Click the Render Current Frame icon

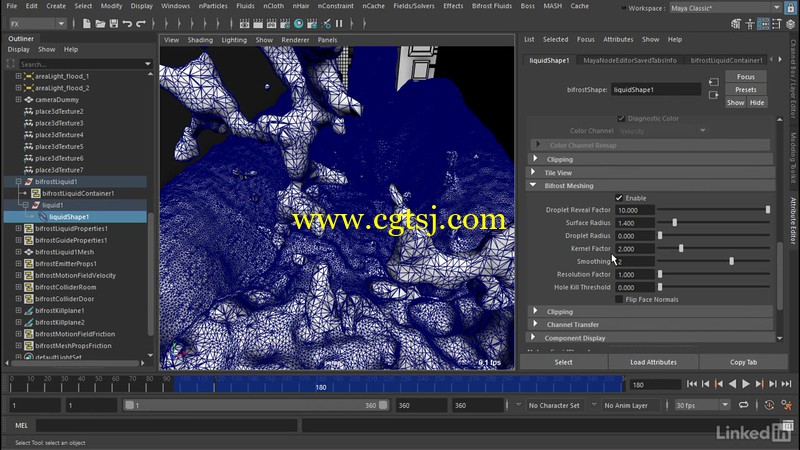[x=258, y=24]
